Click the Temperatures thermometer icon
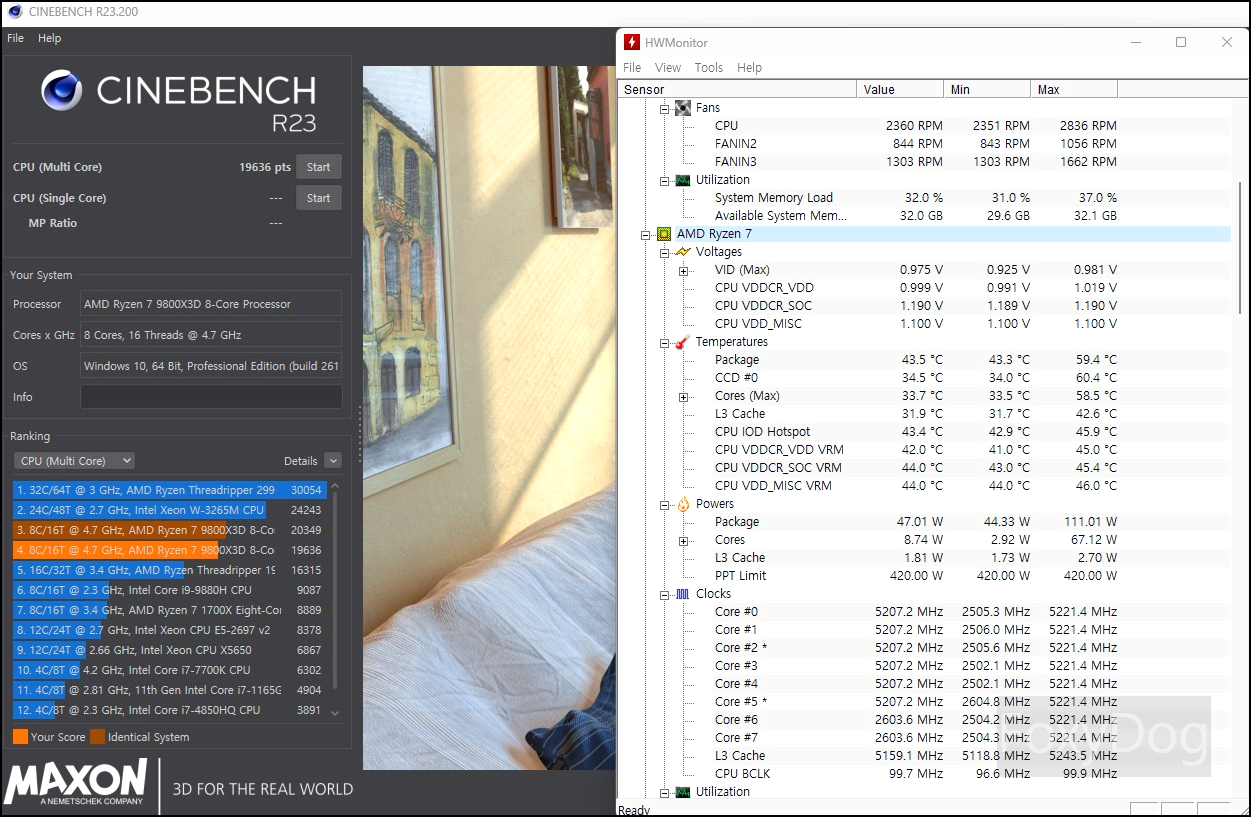Viewport: 1251px width, 817px height. [683, 342]
